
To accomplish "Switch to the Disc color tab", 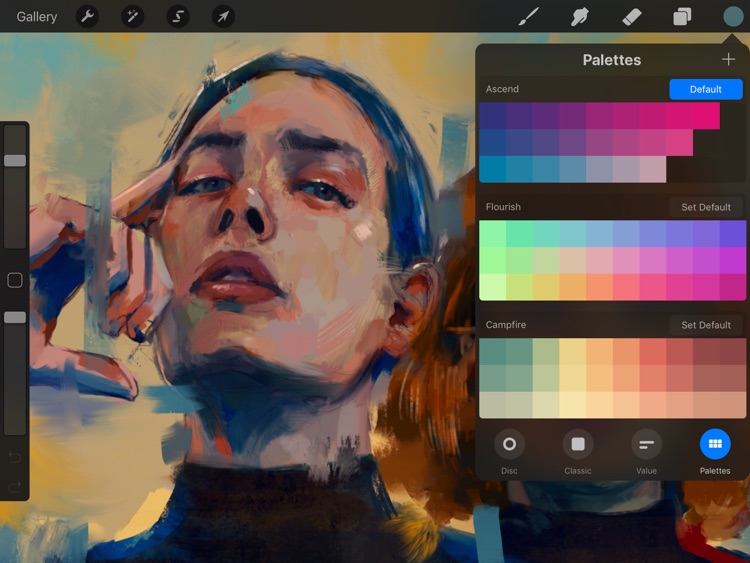I will [509, 444].
